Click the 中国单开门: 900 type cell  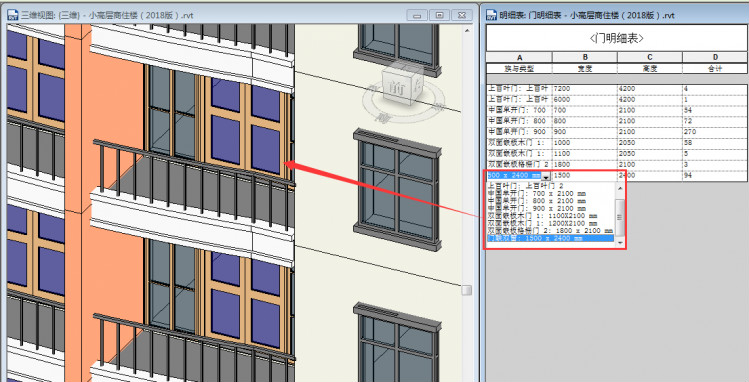click(519, 132)
